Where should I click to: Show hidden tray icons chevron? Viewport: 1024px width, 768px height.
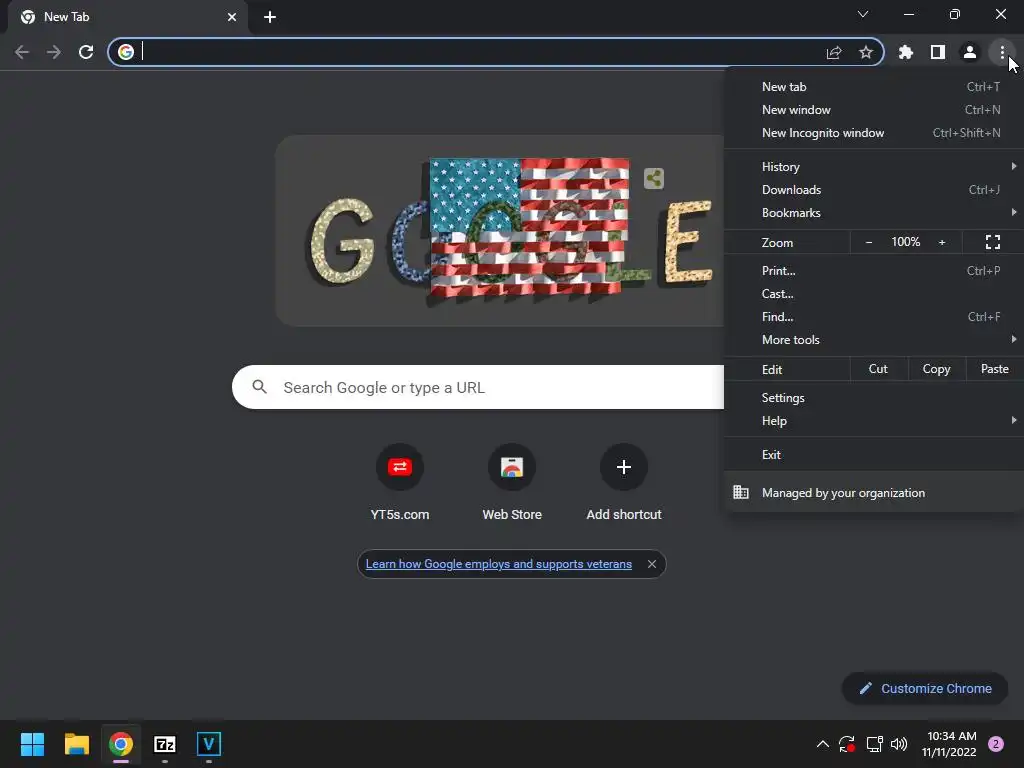point(823,744)
